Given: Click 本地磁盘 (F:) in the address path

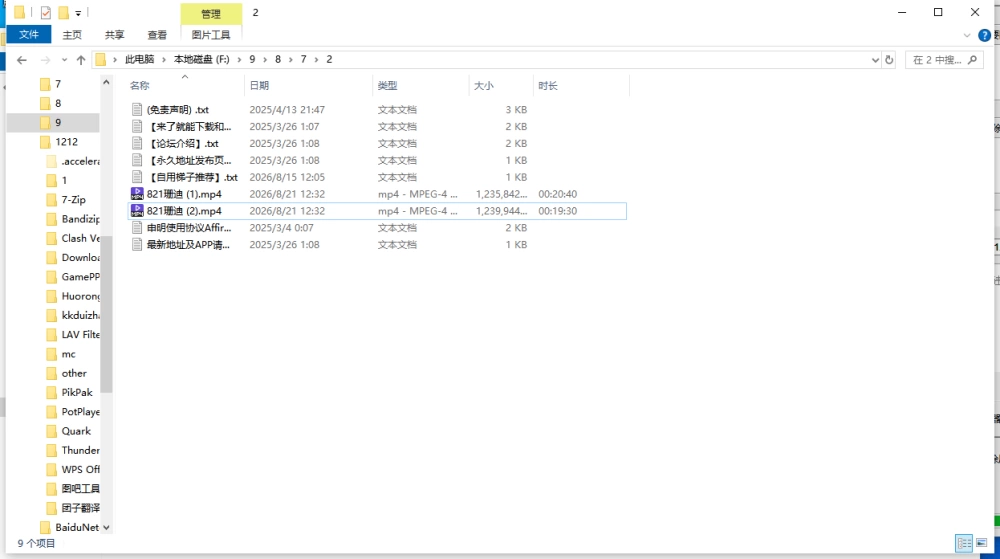Looking at the screenshot, I should coord(202,59).
